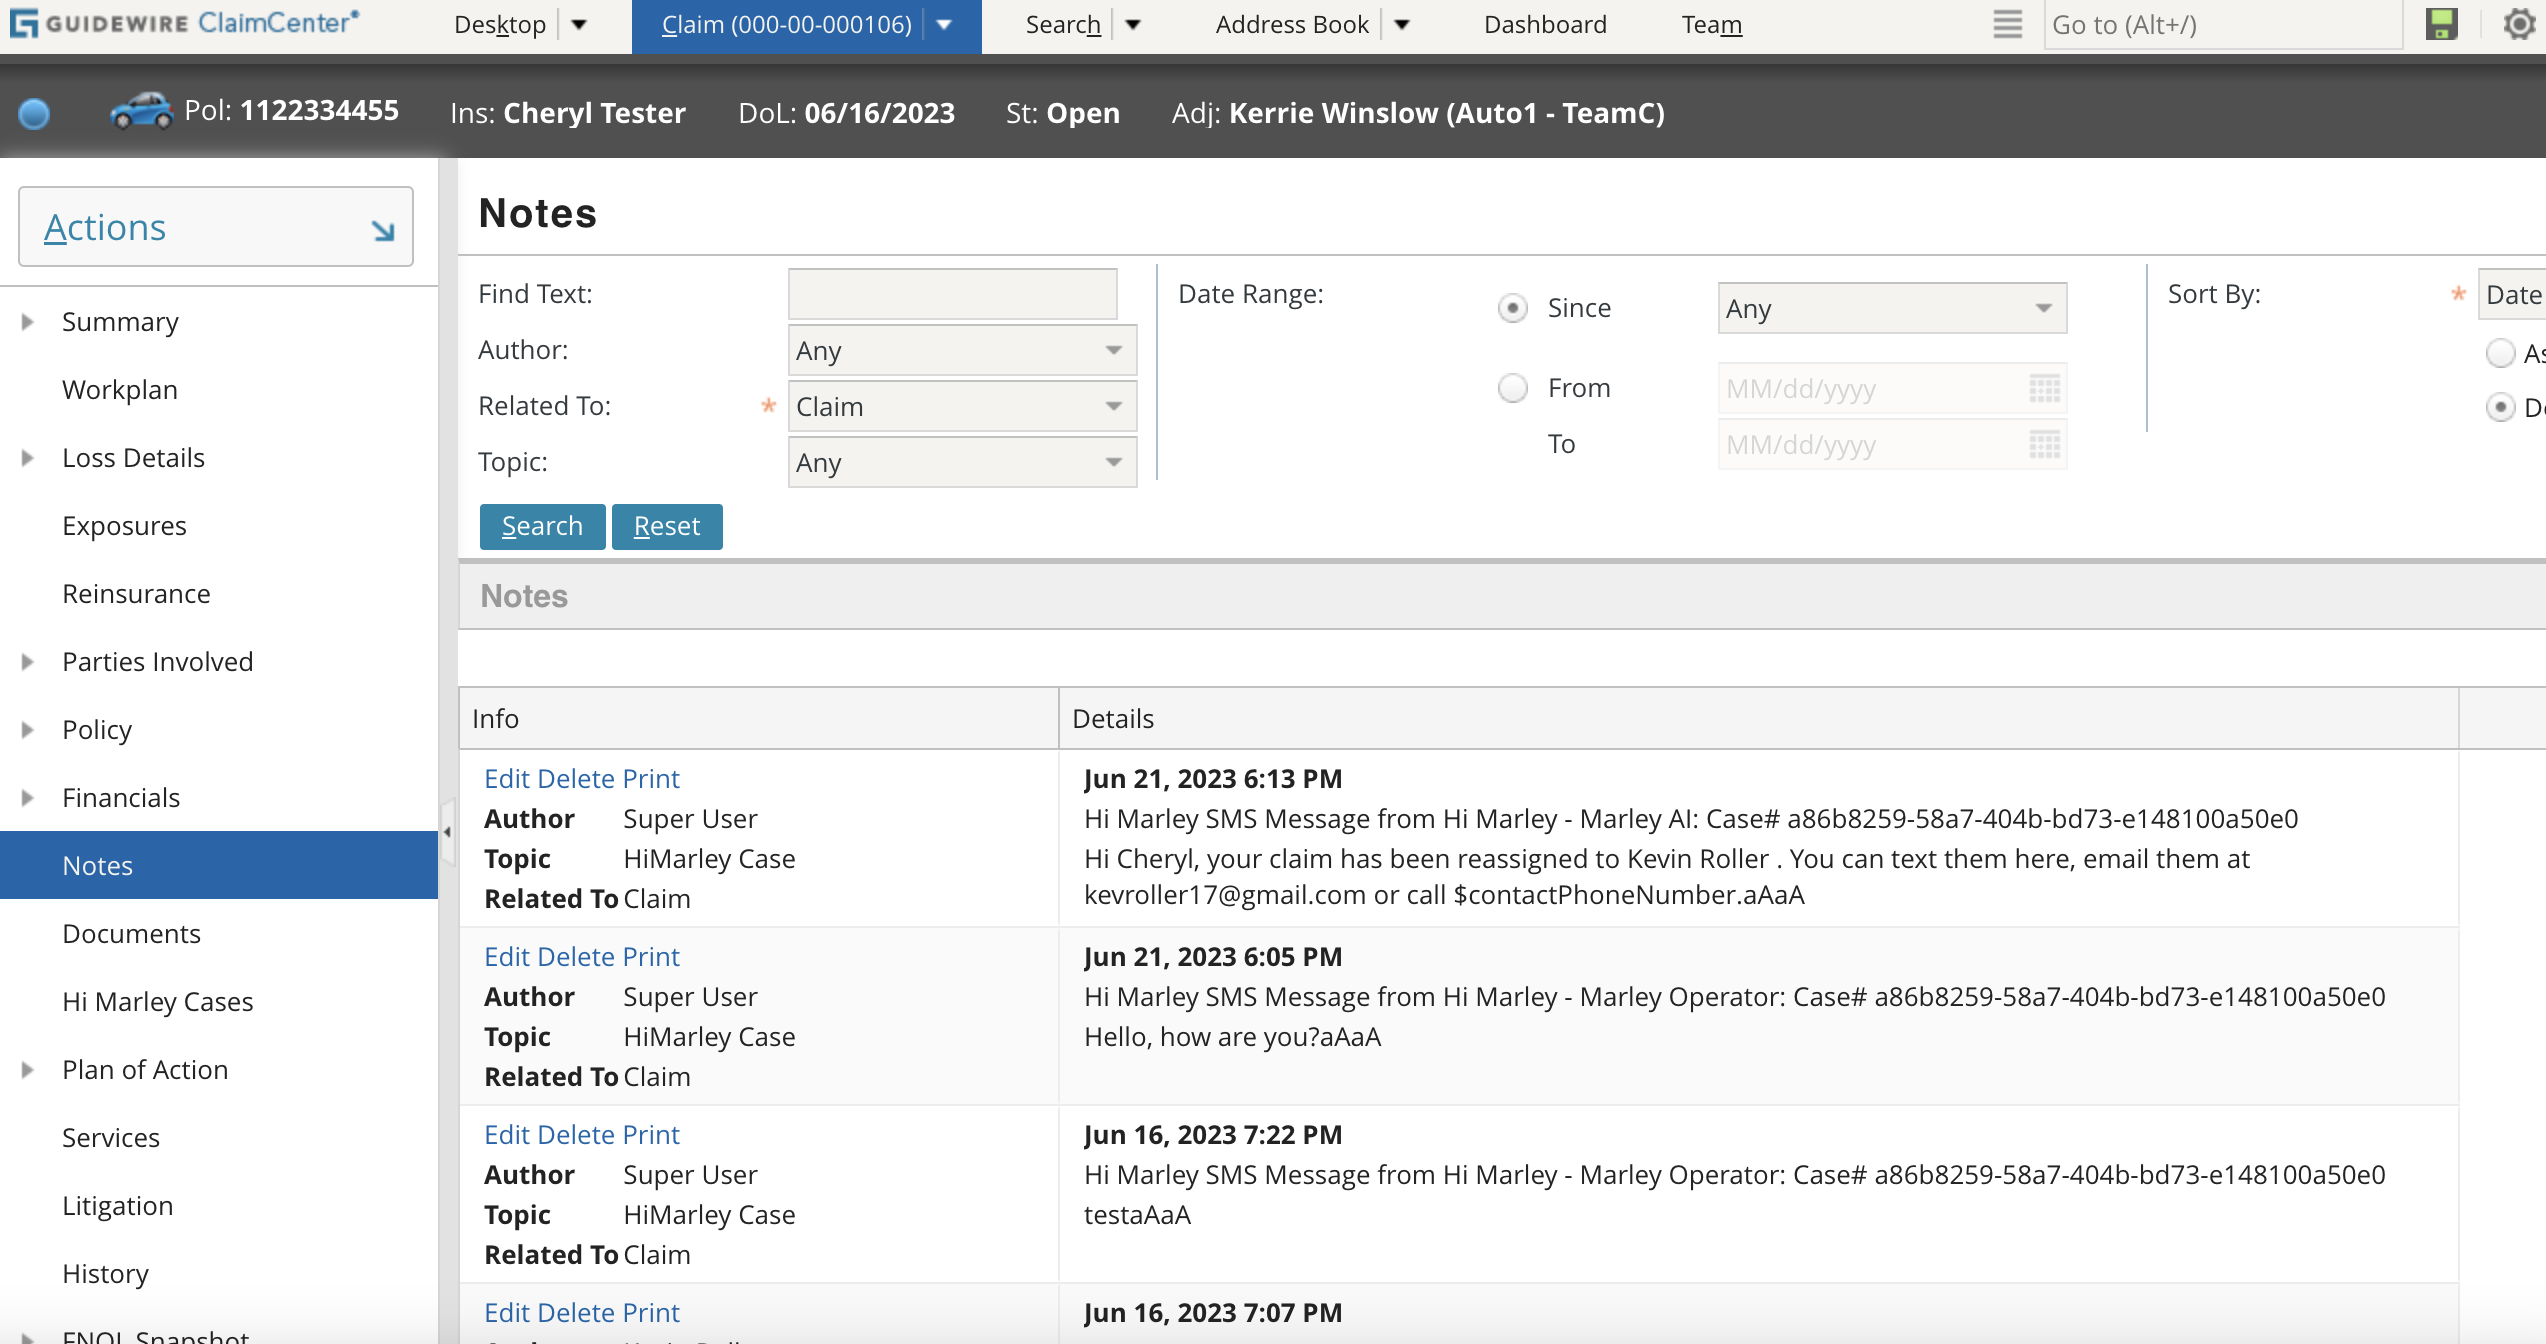The image size is (2546, 1344).
Task: Switch to the Hi Marley Cases sidebar tab
Action: click(x=157, y=1001)
